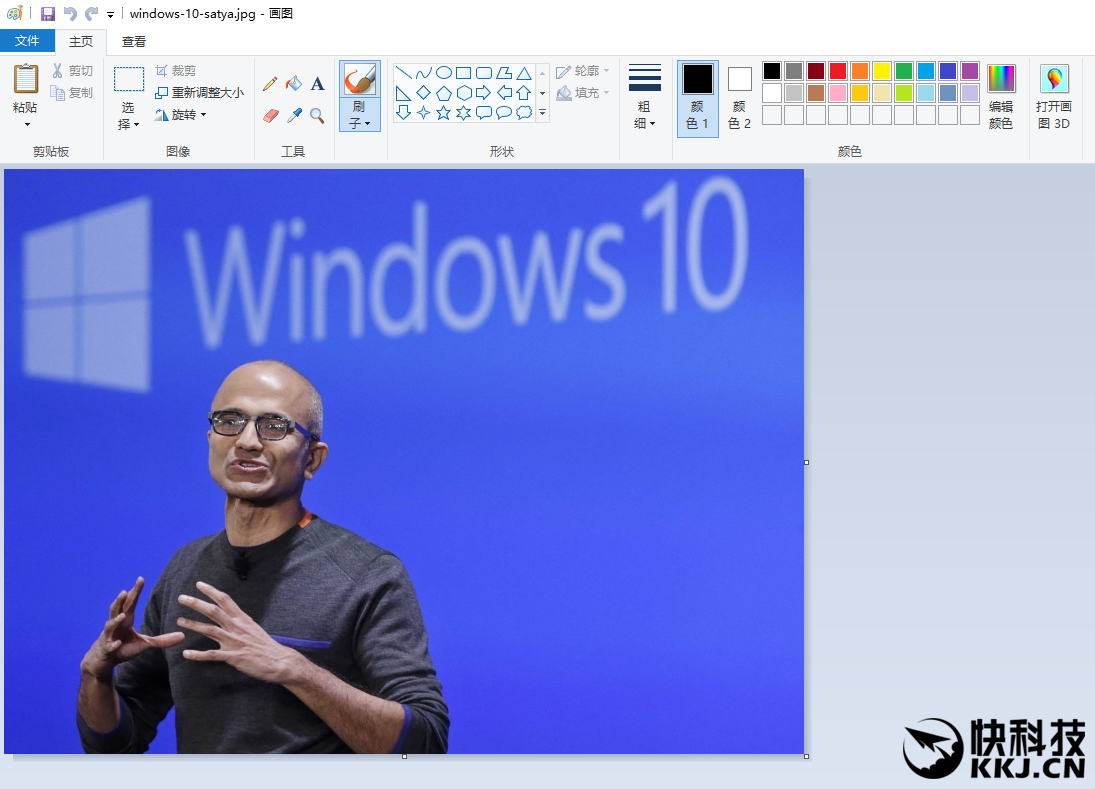Expand the Paste (粘贴) dropdown arrow
The width and height of the screenshot is (1095, 789).
tap(27, 125)
